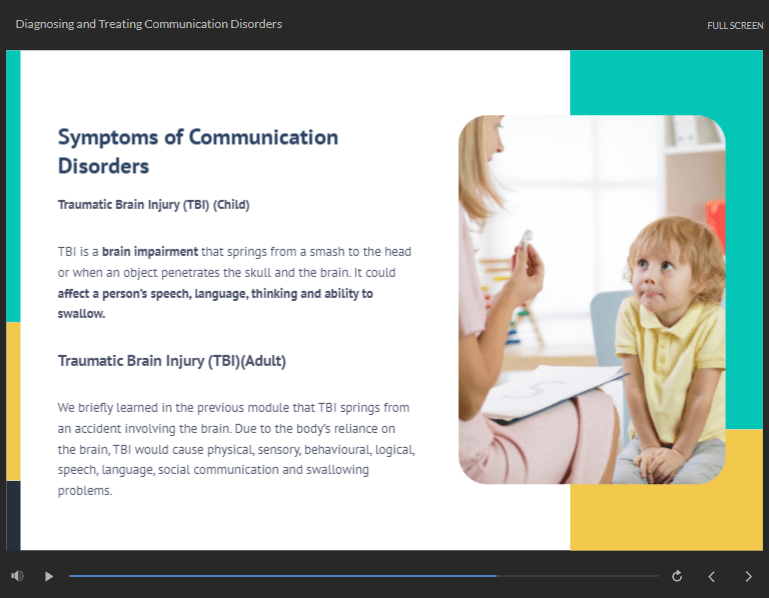
Task: Open FULL SCREEN mode
Action: (x=735, y=26)
